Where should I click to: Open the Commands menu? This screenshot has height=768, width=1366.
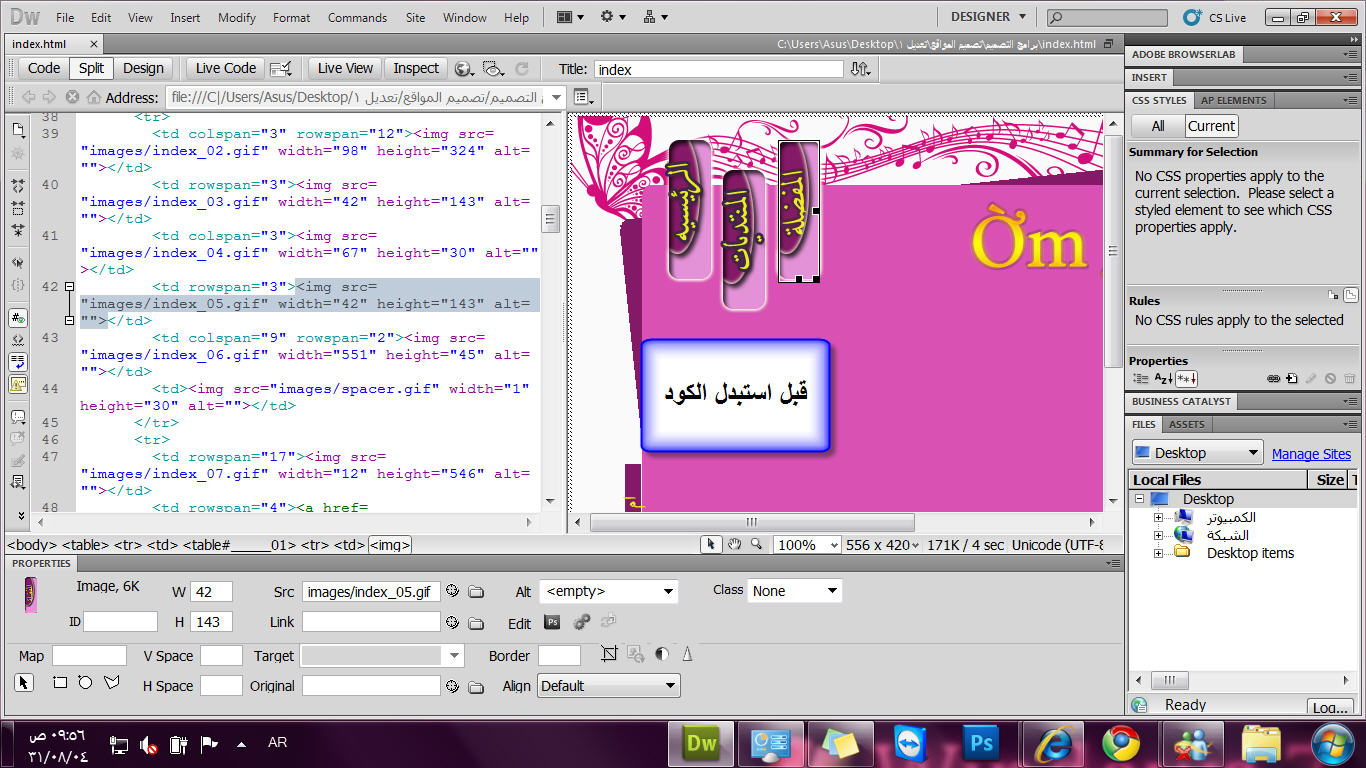point(357,17)
